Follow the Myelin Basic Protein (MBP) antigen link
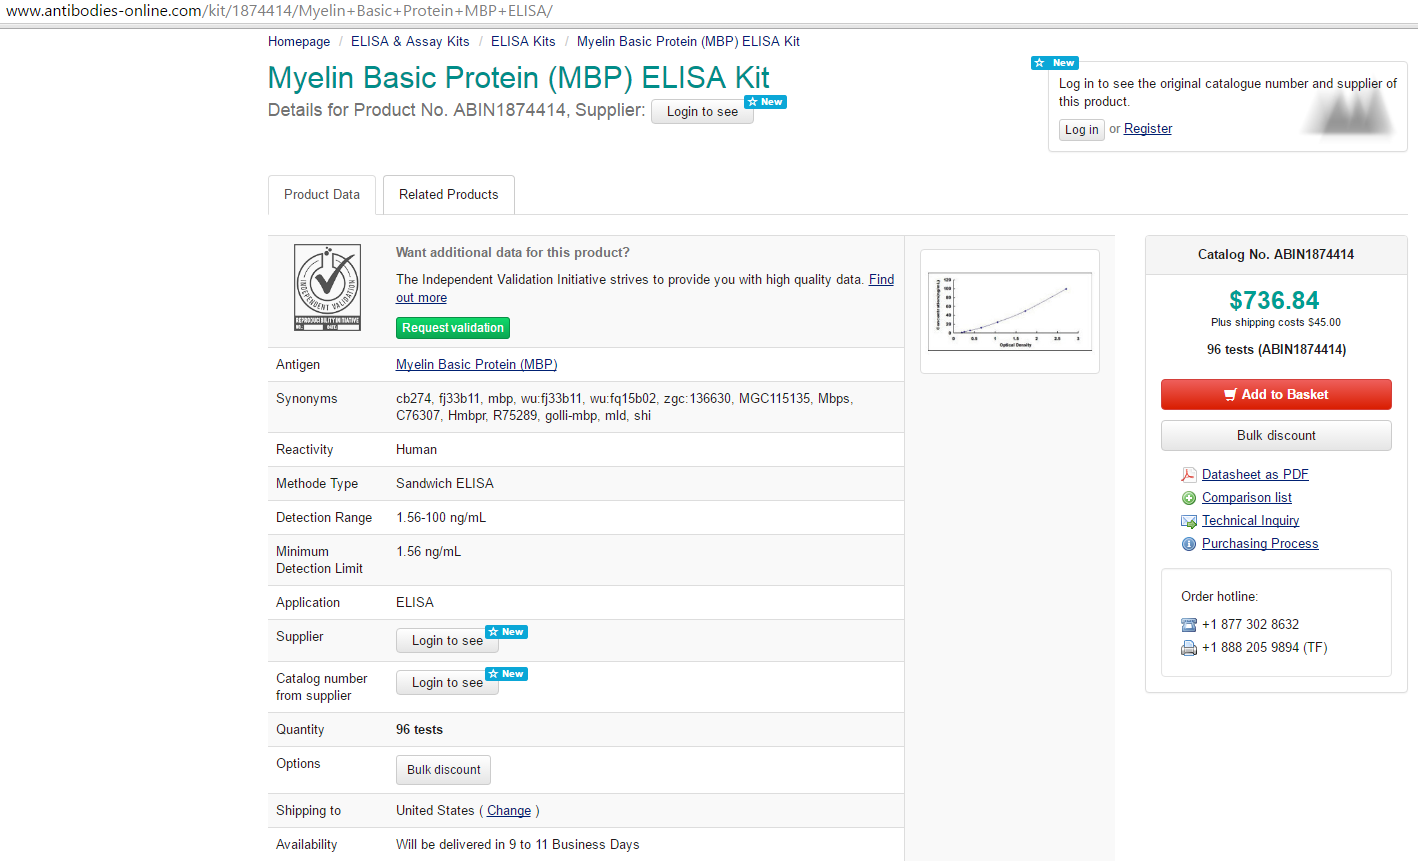Screen dimensions: 1418x866 476,365
